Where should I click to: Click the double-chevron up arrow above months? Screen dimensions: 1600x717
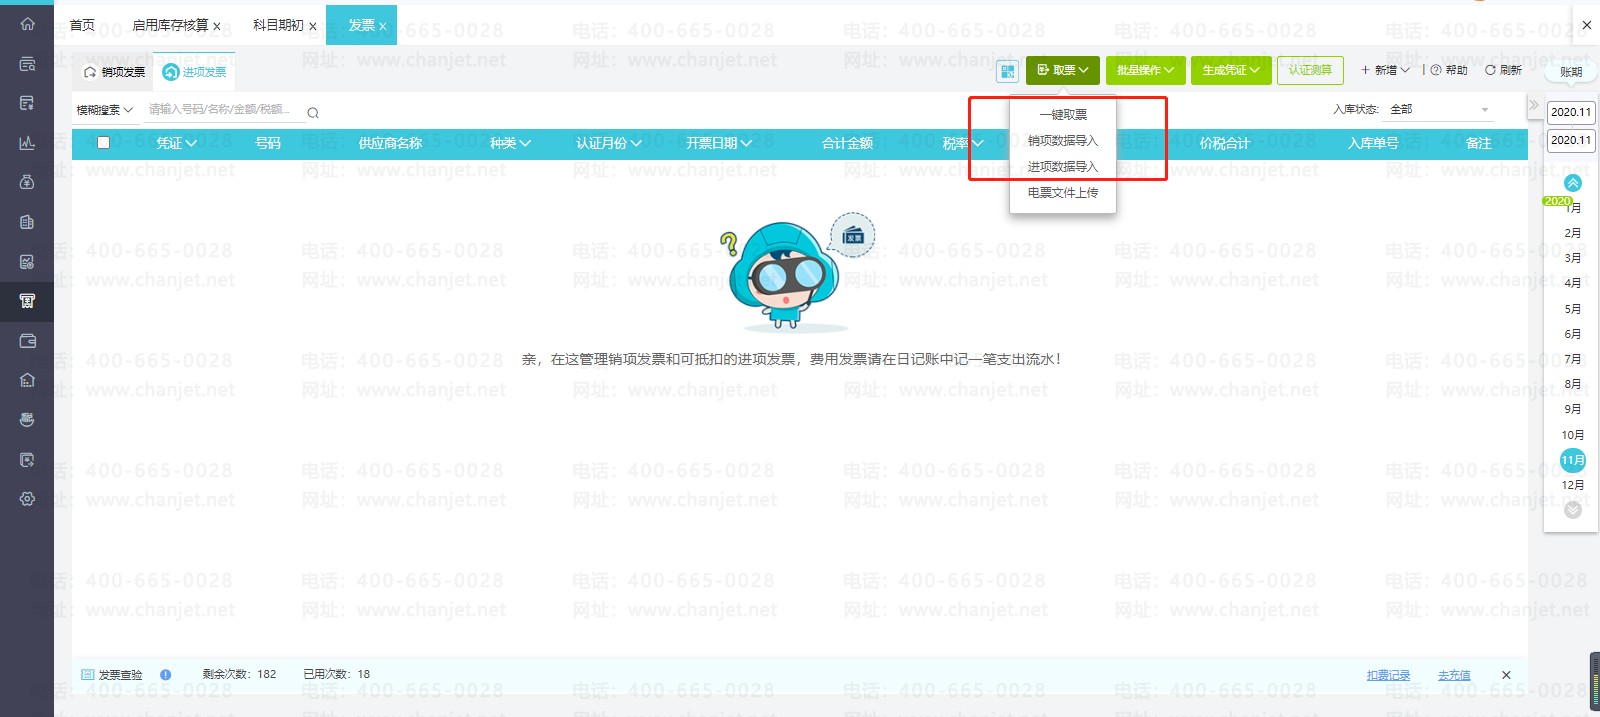[x=1573, y=183]
